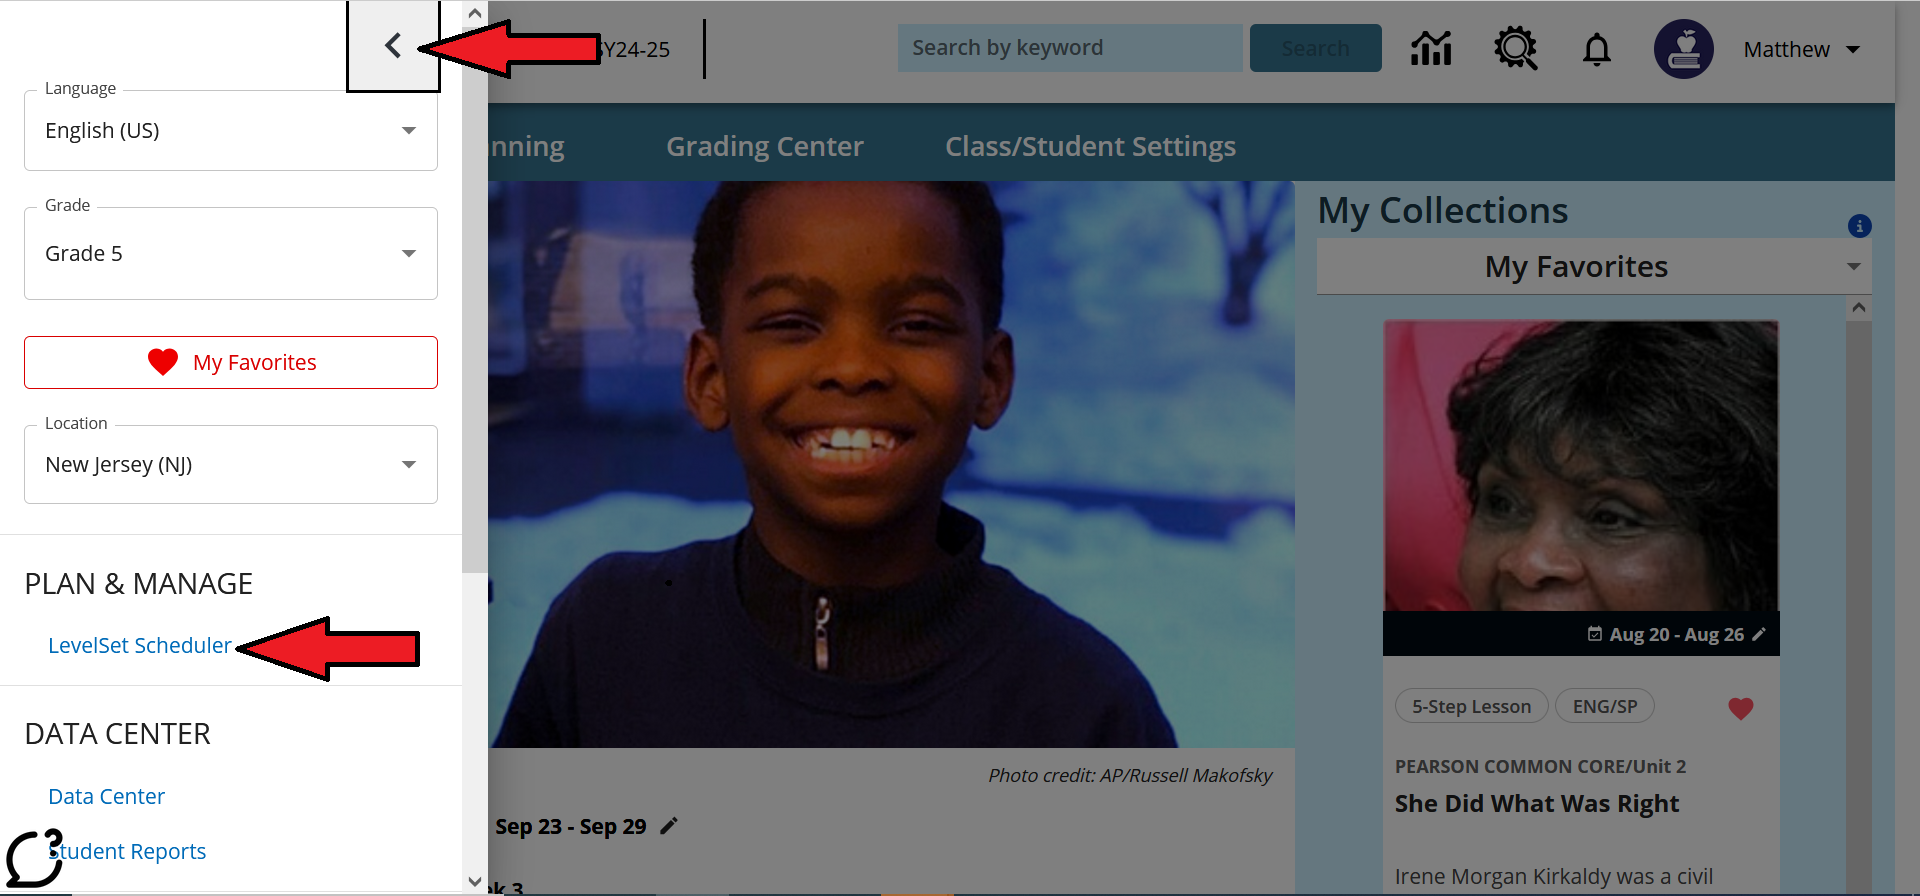Click the PEARSON COMMON CORE/Unit 2 label
This screenshot has height=896, width=1920.
click(1540, 766)
